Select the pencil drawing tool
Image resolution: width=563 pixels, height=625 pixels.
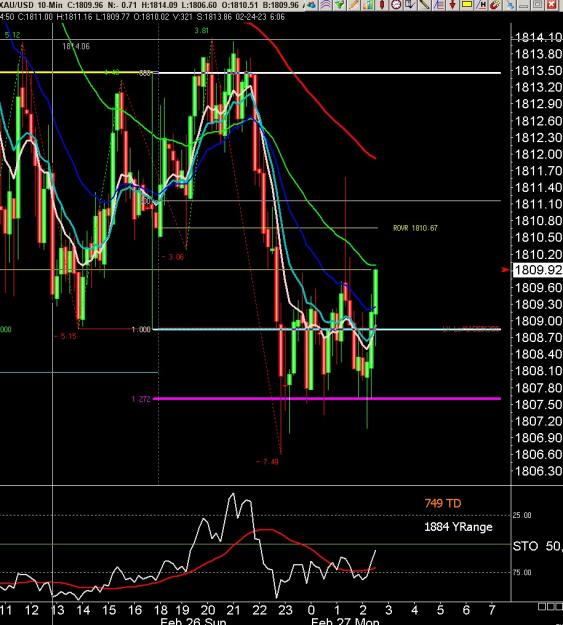tap(354, 4)
